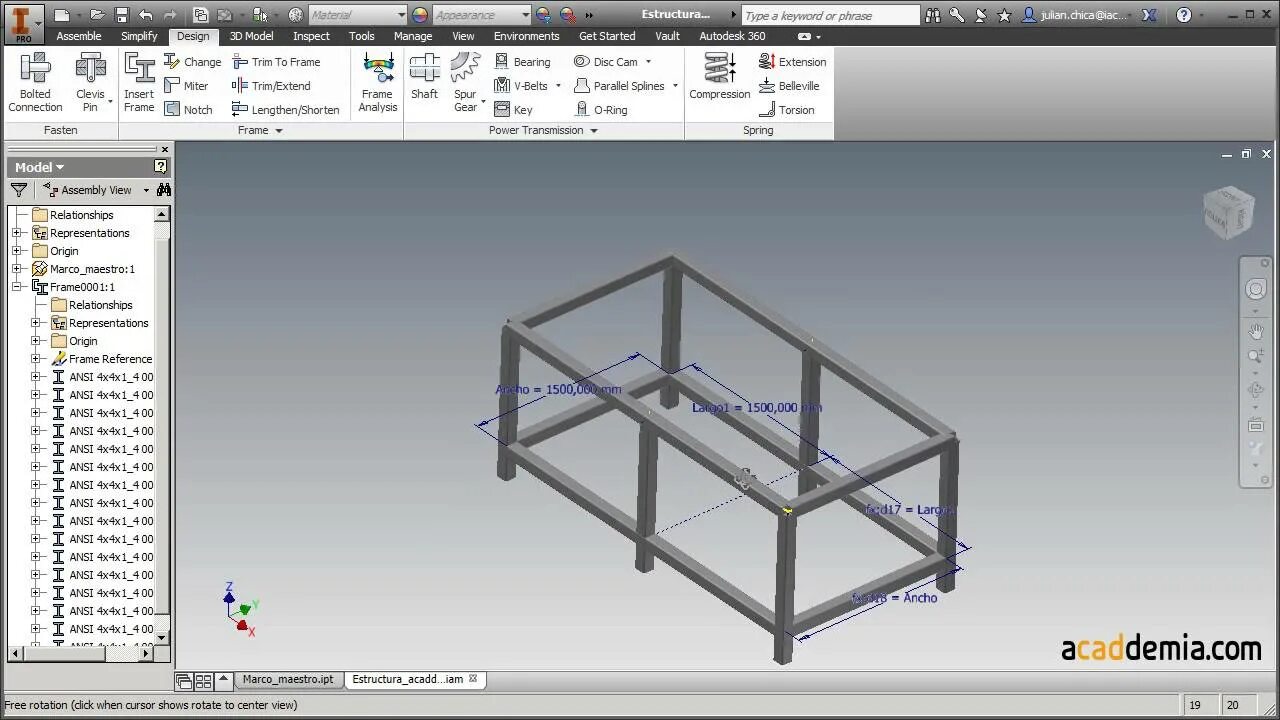Click the Favorites star icon
Image resolution: width=1280 pixels, height=720 pixels.
[x=1005, y=15]
